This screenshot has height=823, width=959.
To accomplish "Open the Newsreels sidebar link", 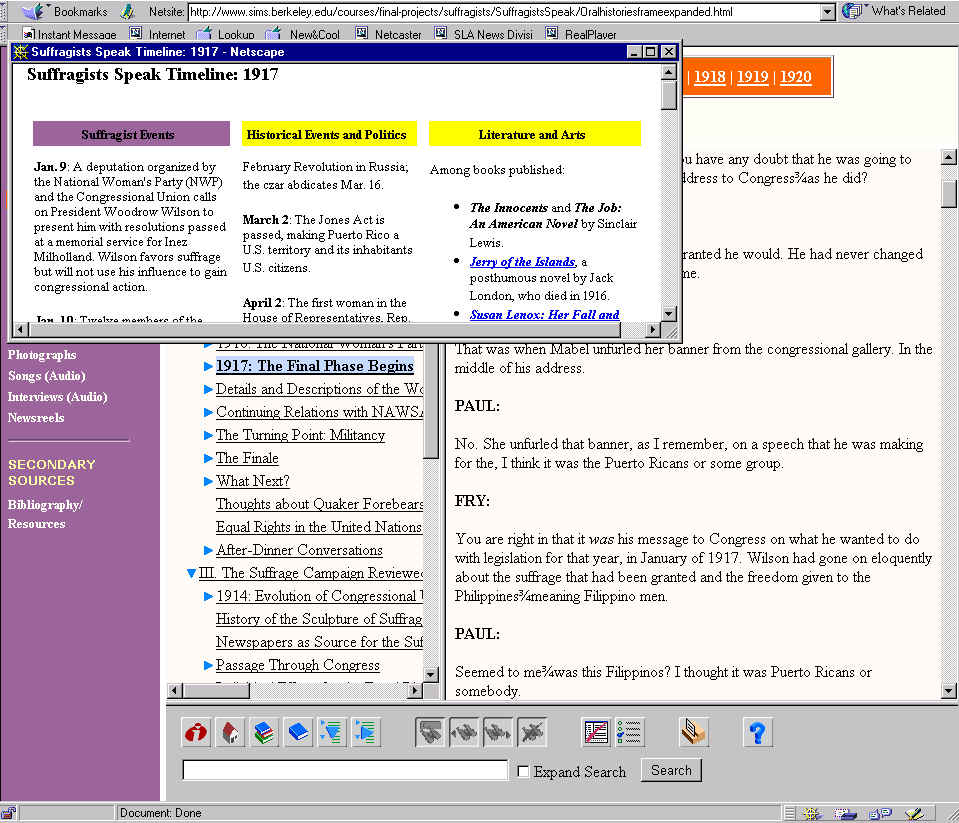I will [36, 418].
